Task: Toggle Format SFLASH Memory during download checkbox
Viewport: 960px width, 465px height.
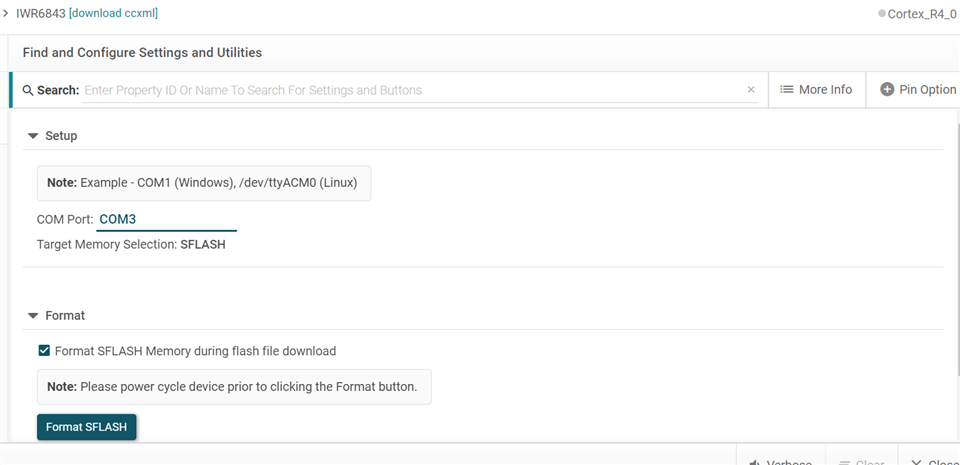Action: click(44, 351)
